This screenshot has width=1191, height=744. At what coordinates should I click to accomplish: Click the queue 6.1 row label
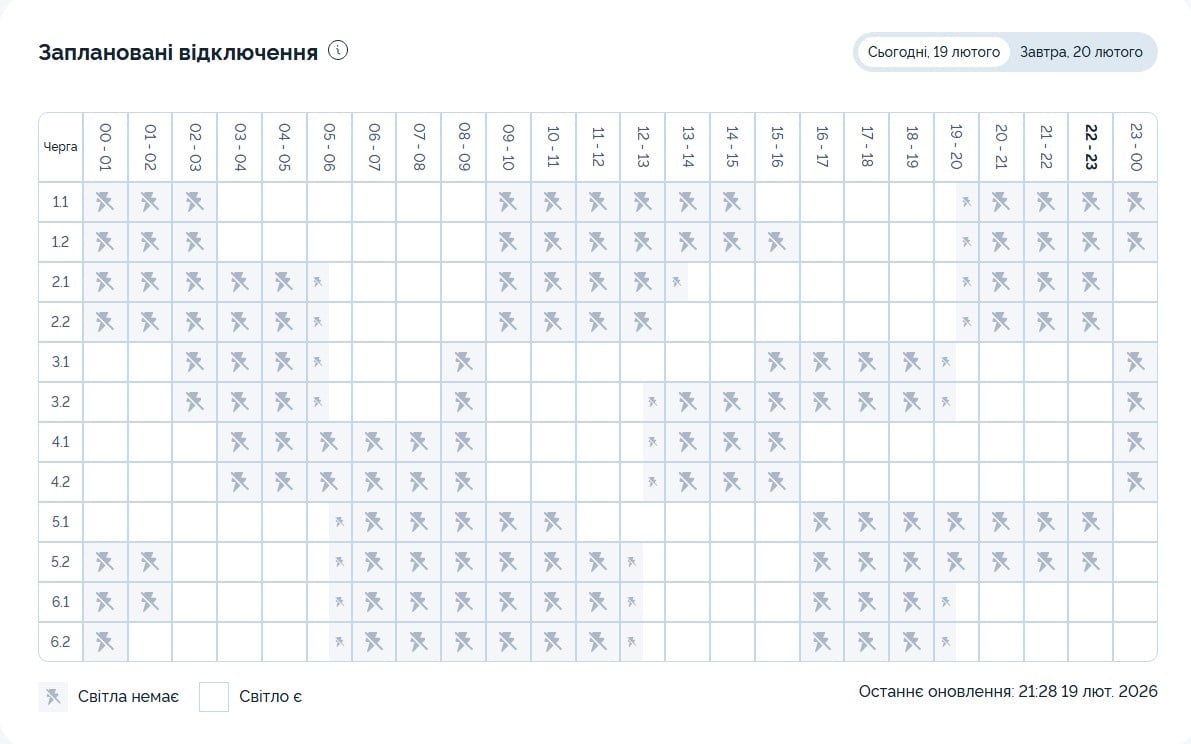tap(60, 602)
